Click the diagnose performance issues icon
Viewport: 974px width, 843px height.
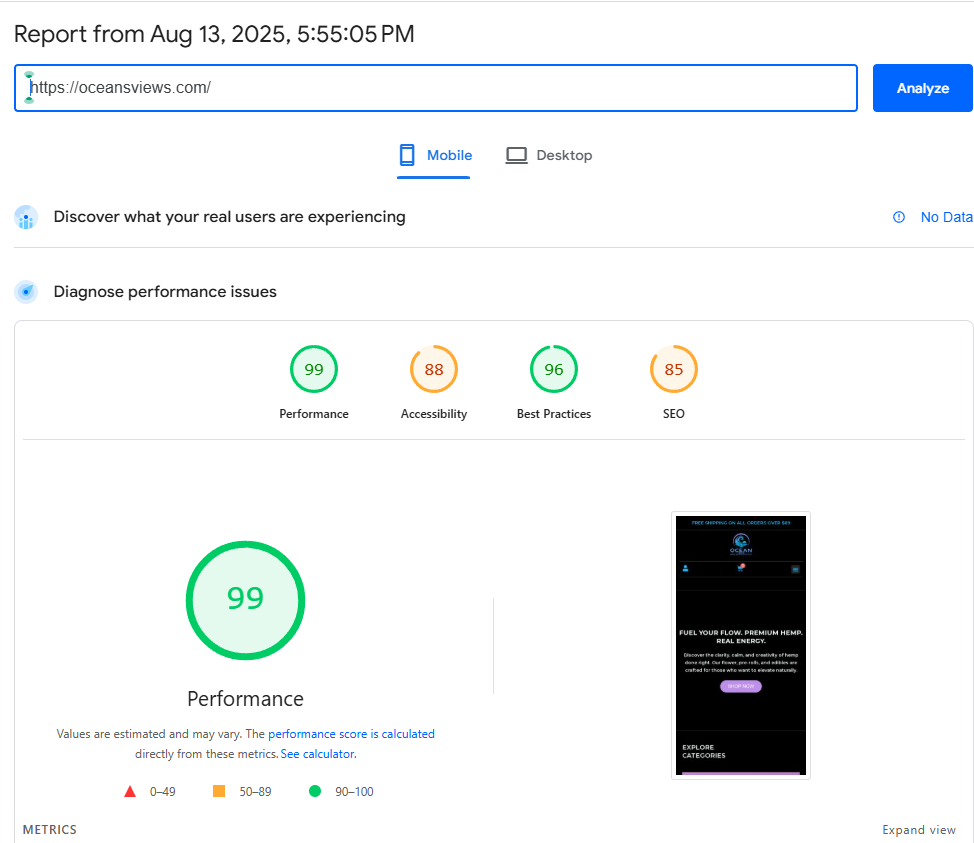point(26,292)
